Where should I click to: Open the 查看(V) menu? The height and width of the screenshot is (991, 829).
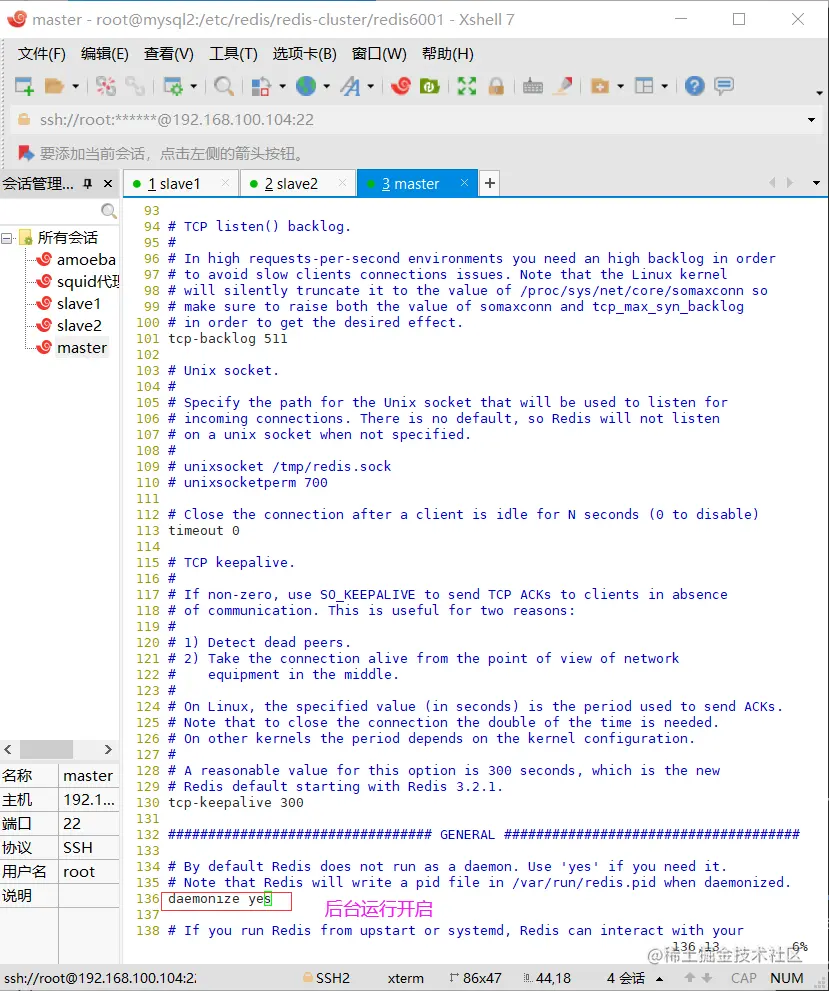click(x=169, y=54)
